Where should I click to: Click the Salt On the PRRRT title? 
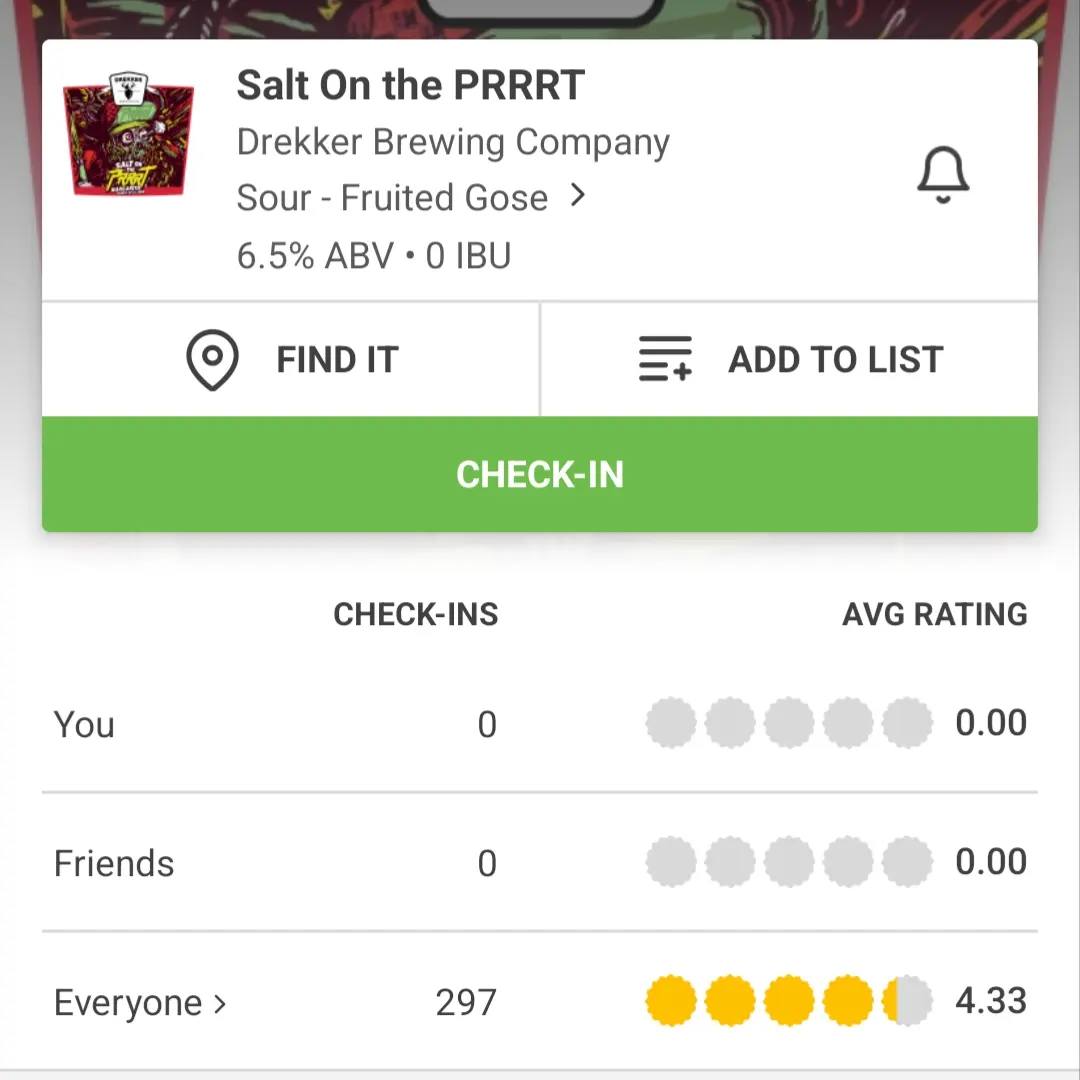pyautogui.click(x=410, y=86)
